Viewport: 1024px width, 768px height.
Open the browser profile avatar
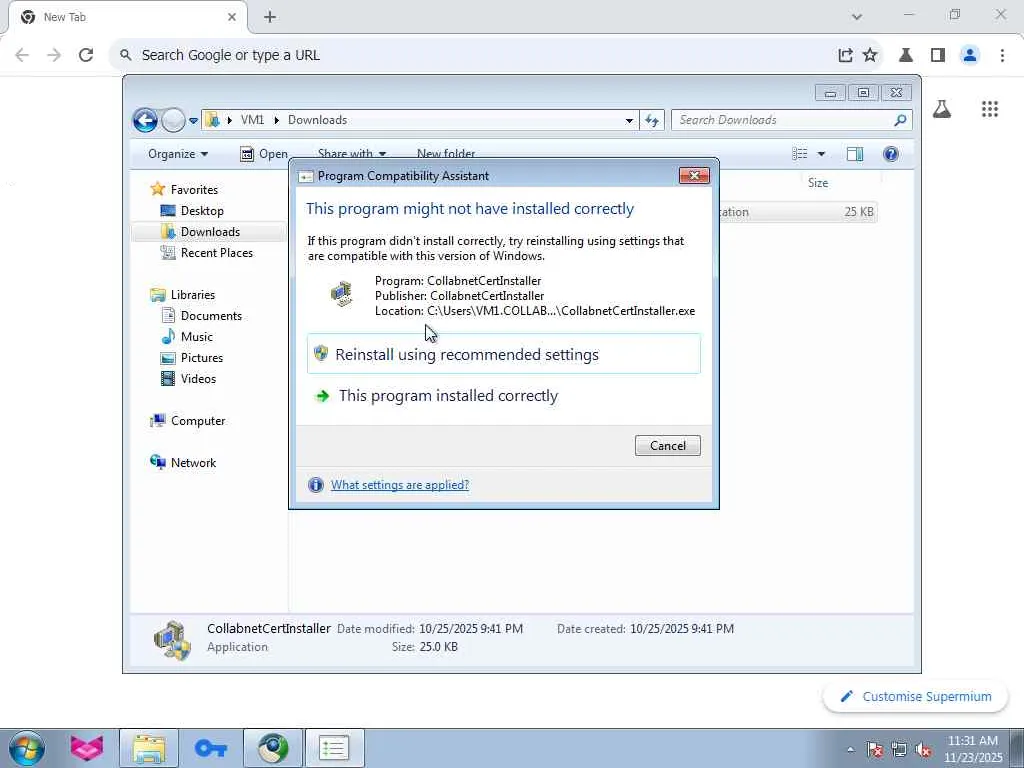[970, 55]
